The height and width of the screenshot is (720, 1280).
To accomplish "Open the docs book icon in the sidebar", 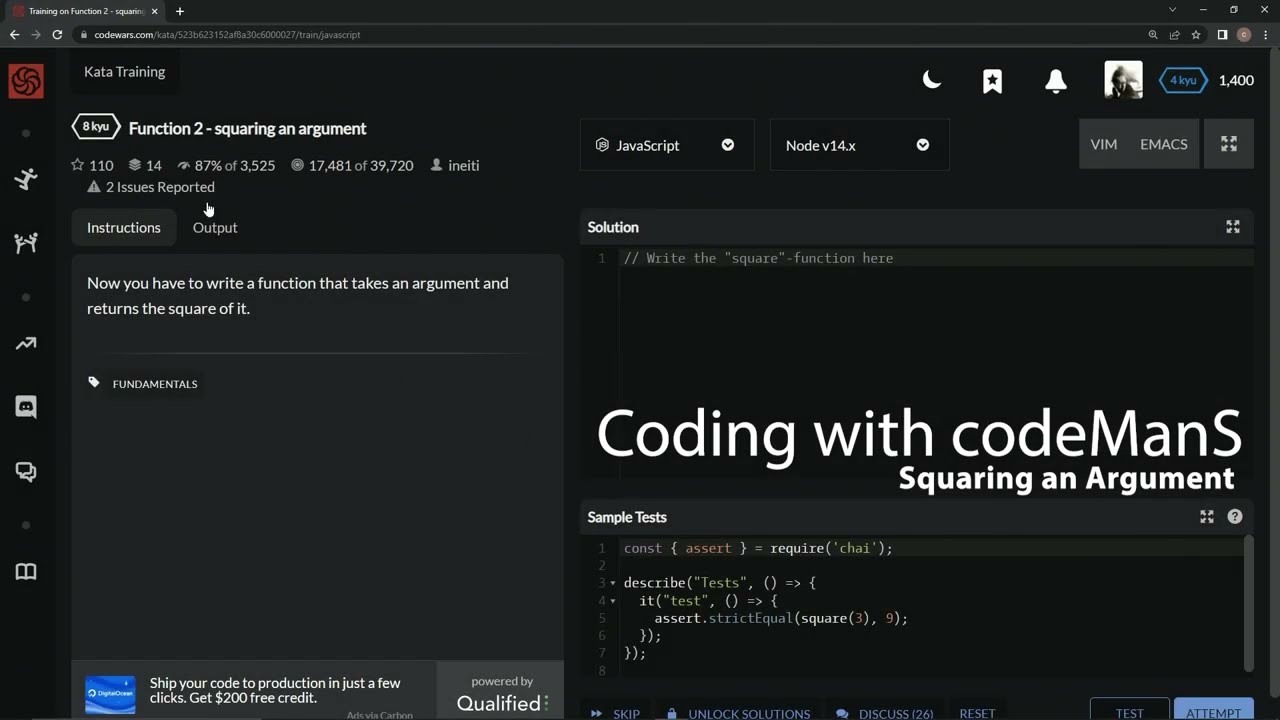I will 26,572.
